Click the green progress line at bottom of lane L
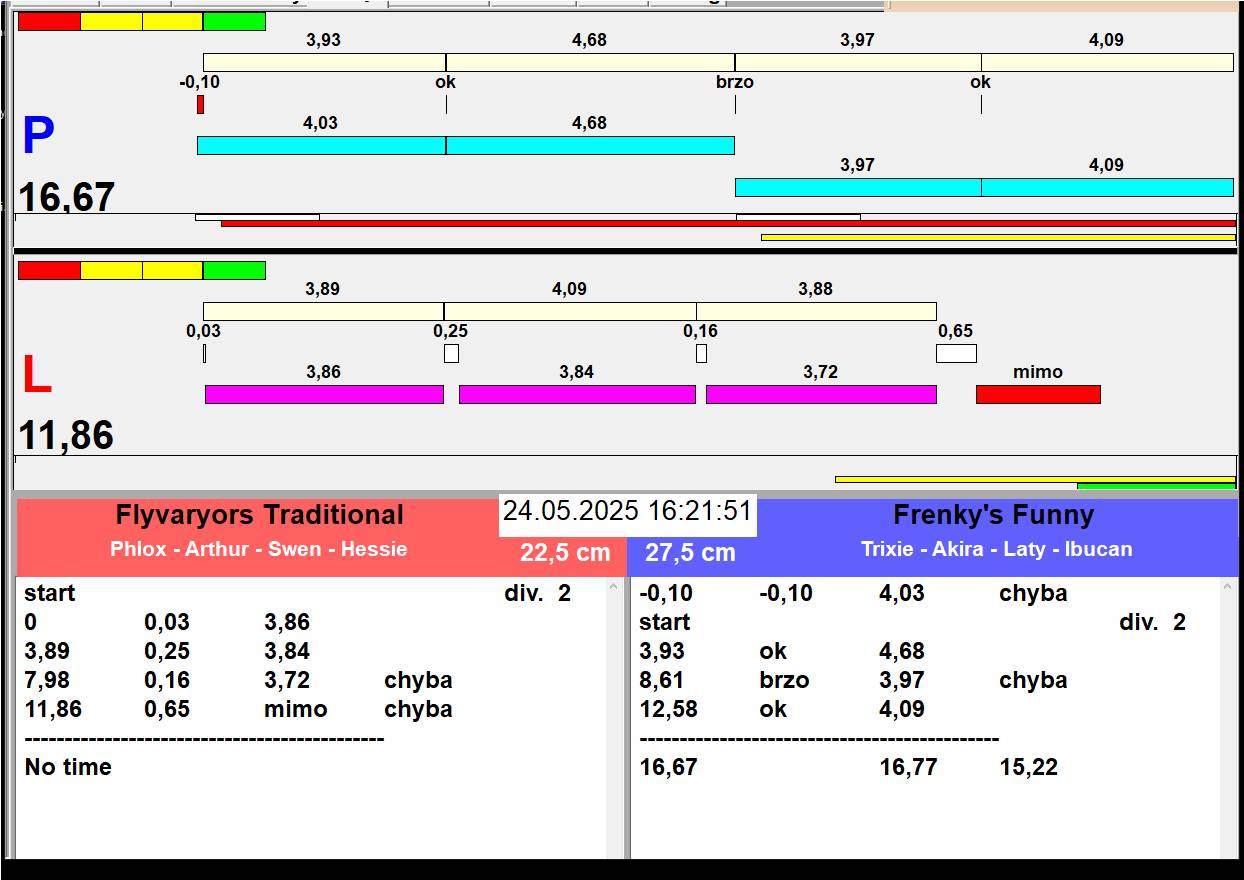The height and width of the screenshot is (880, 1244). (x=1156, y=486)
